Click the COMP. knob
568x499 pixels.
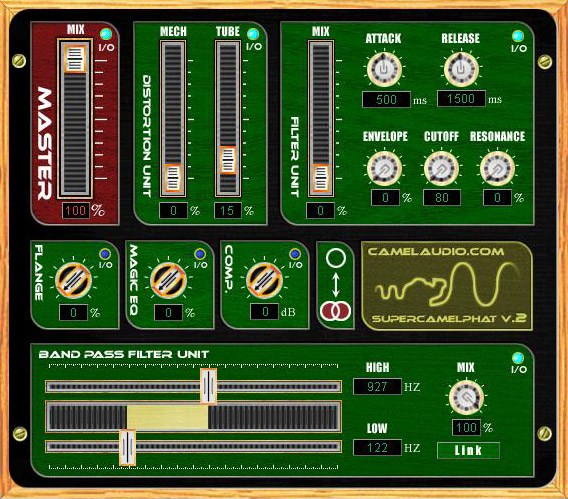pyautogui.click(x=264, y=281)
